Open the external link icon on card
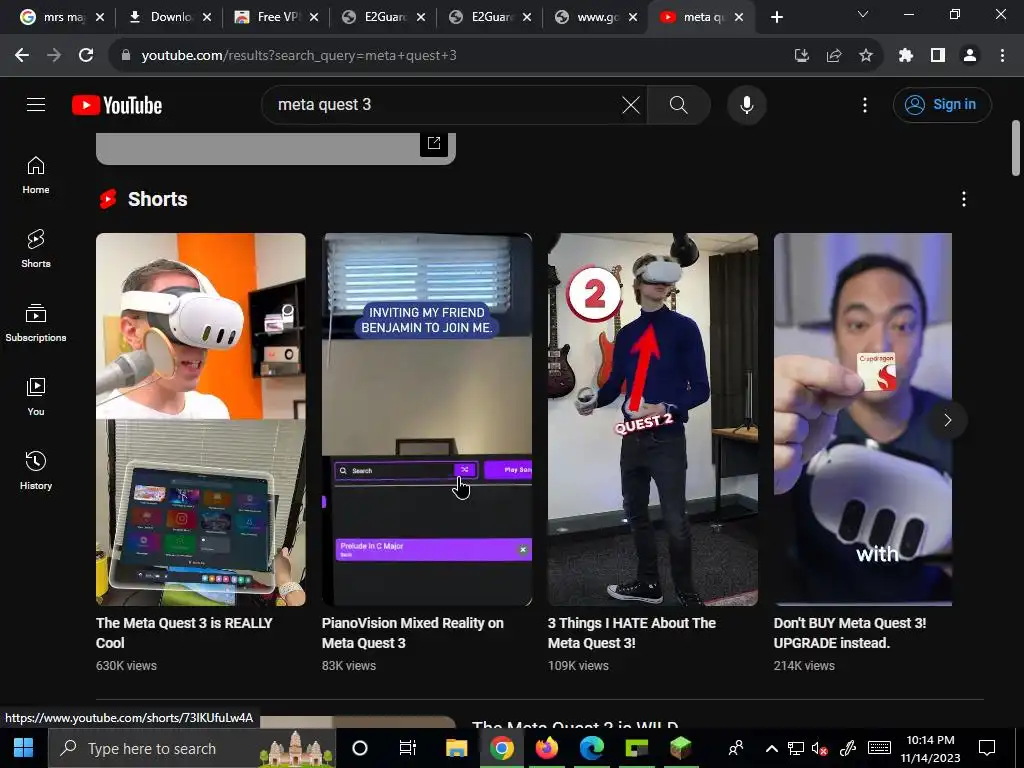 pos(434,143)
